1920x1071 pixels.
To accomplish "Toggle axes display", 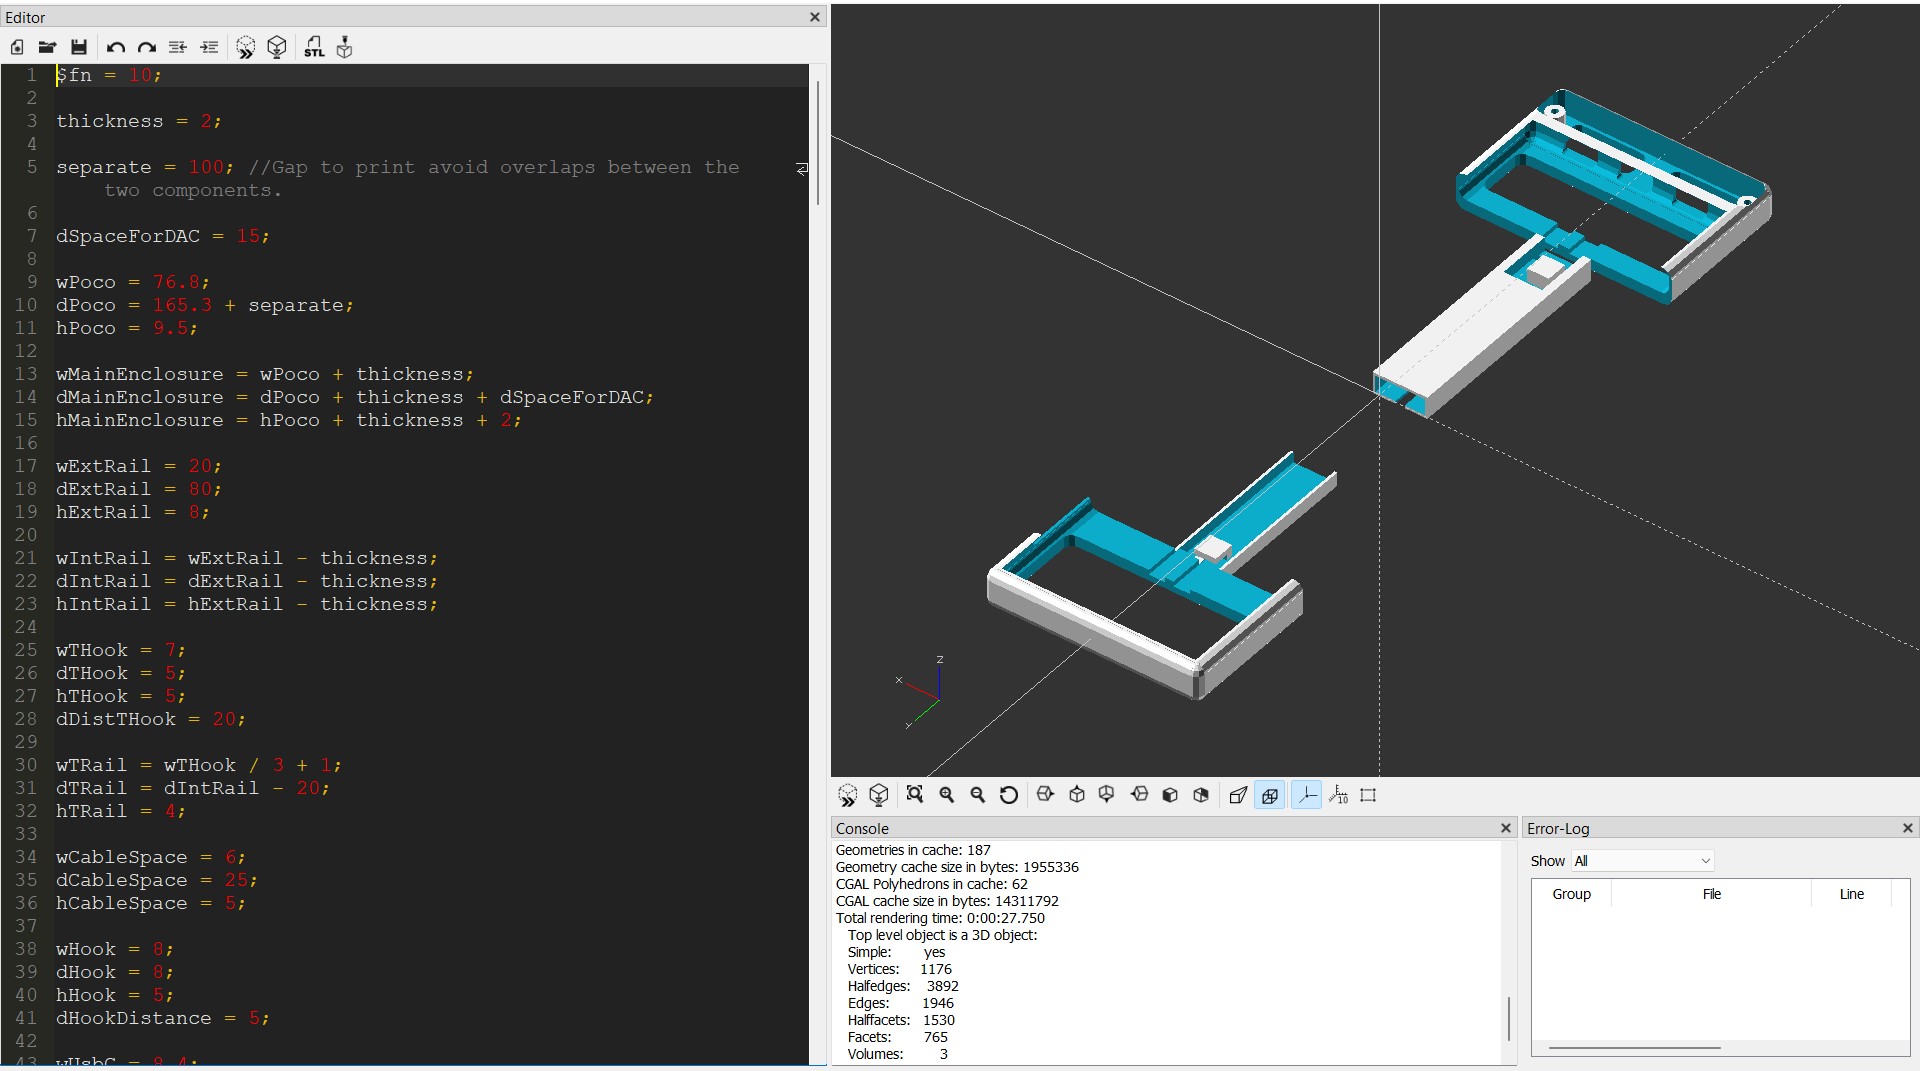I will [x=1306, y=795].
